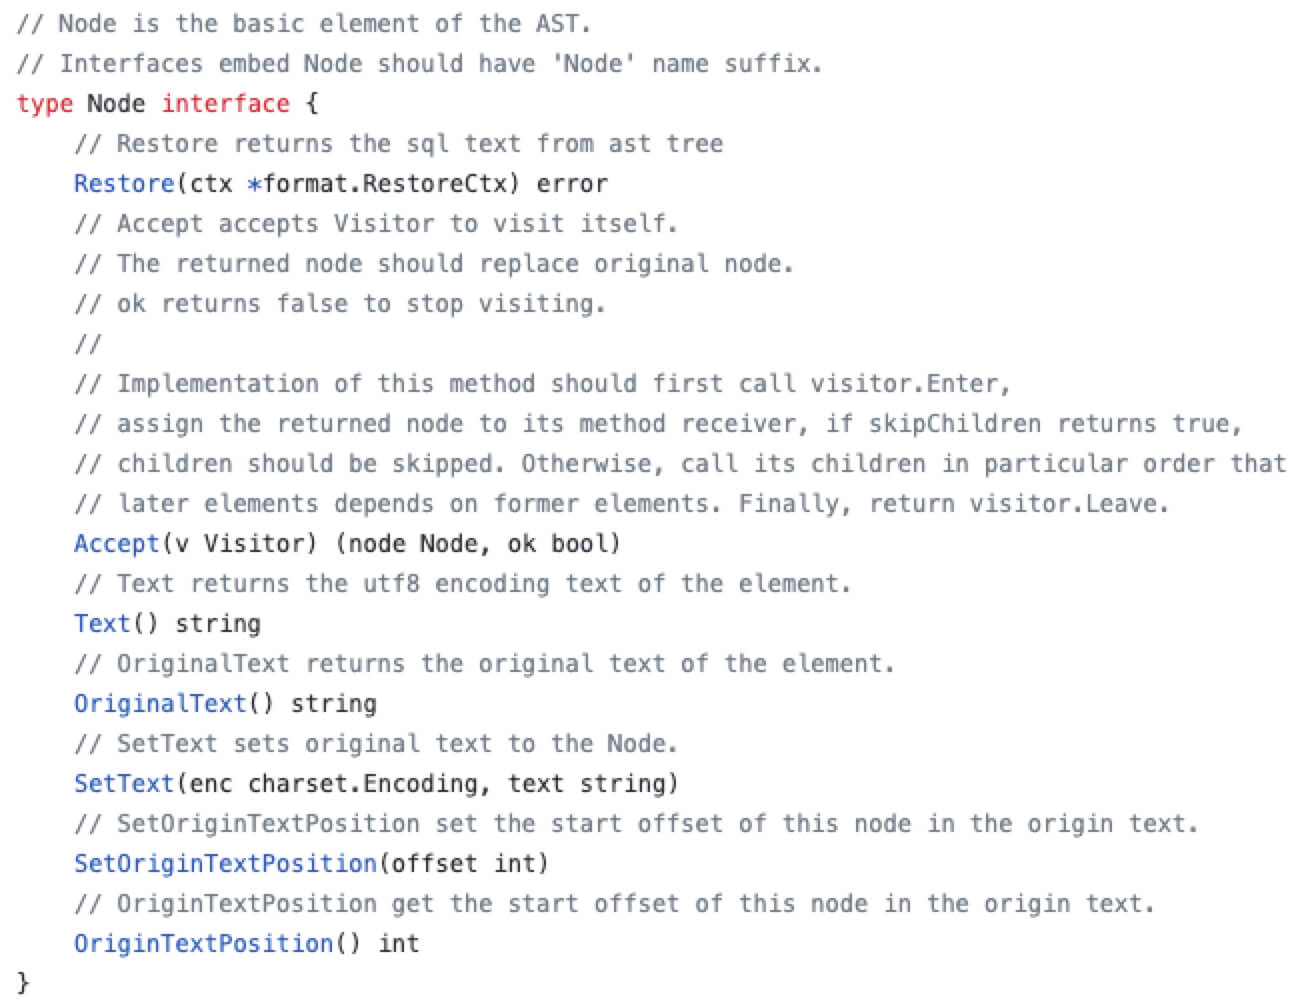The width and height of the screenshot is (1300, 1000).
Task: Click the comment "ok returns false to stop visiting"
Action: (340, 304)
